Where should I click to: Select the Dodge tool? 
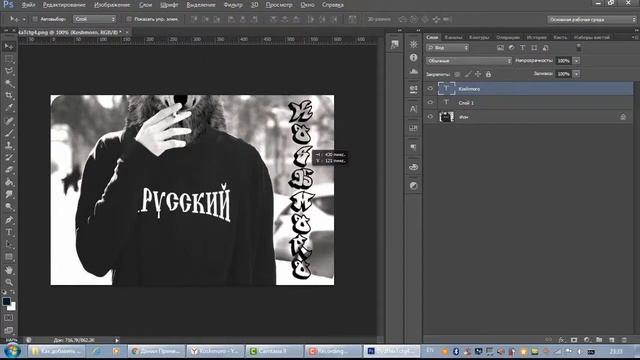tap(9, 207)
